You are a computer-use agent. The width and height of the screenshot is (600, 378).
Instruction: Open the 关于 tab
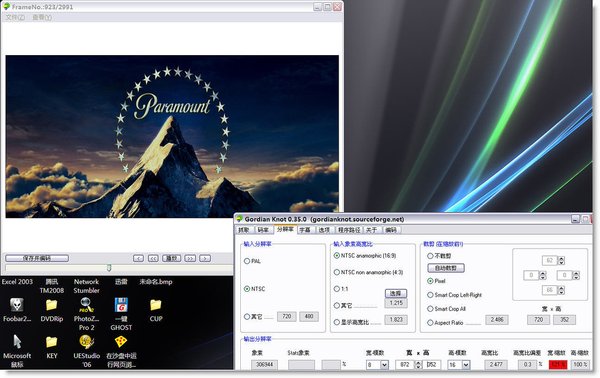(372, 230)
